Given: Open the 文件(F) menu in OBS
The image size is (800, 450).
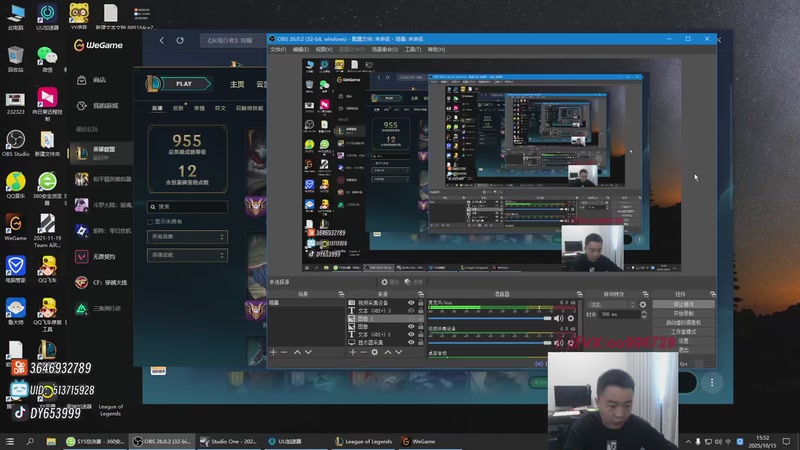Looking at the screenshot, I should pyautogui.click(x=278, y=49).
